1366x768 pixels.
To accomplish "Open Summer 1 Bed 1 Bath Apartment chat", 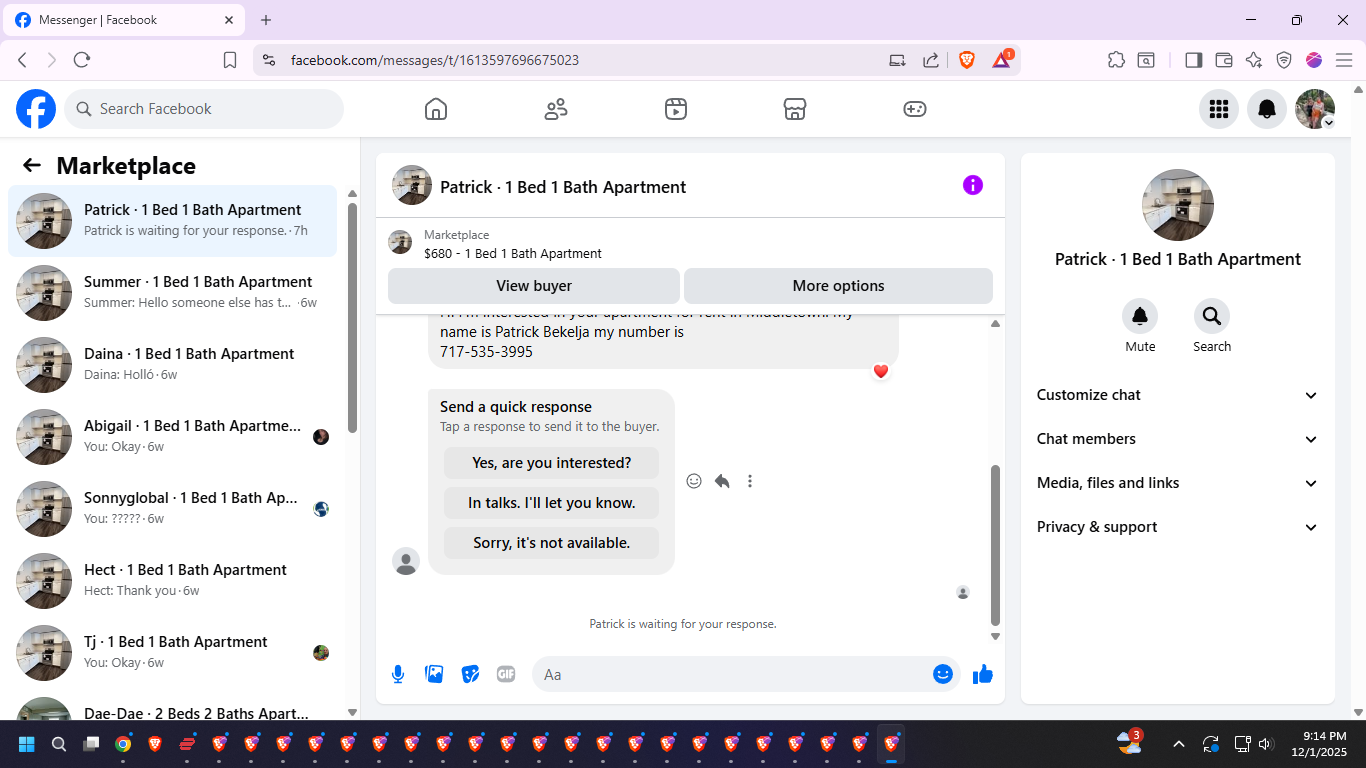I will tap(172, 293).
